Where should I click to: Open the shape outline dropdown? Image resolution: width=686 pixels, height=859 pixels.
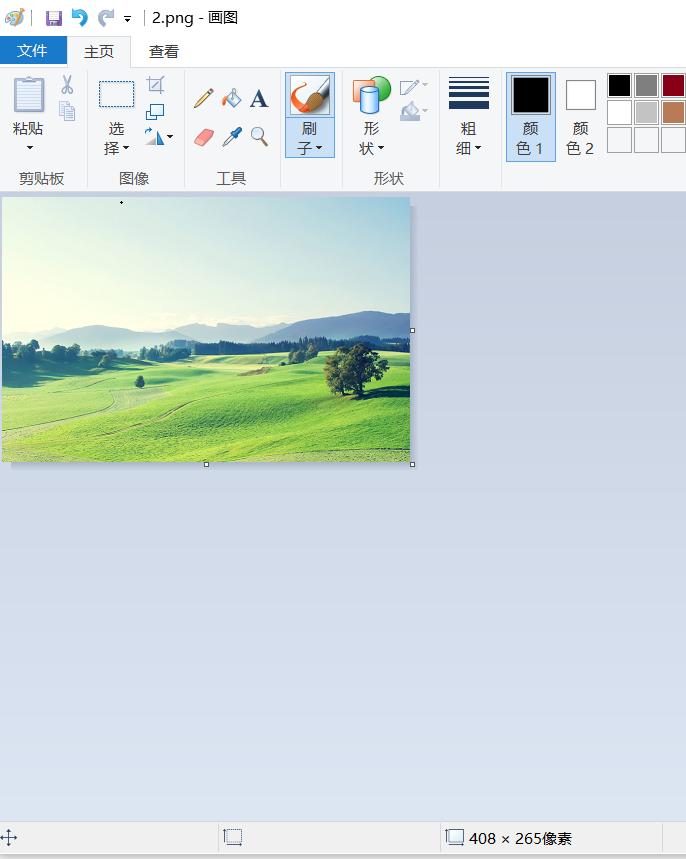point(414,87)
